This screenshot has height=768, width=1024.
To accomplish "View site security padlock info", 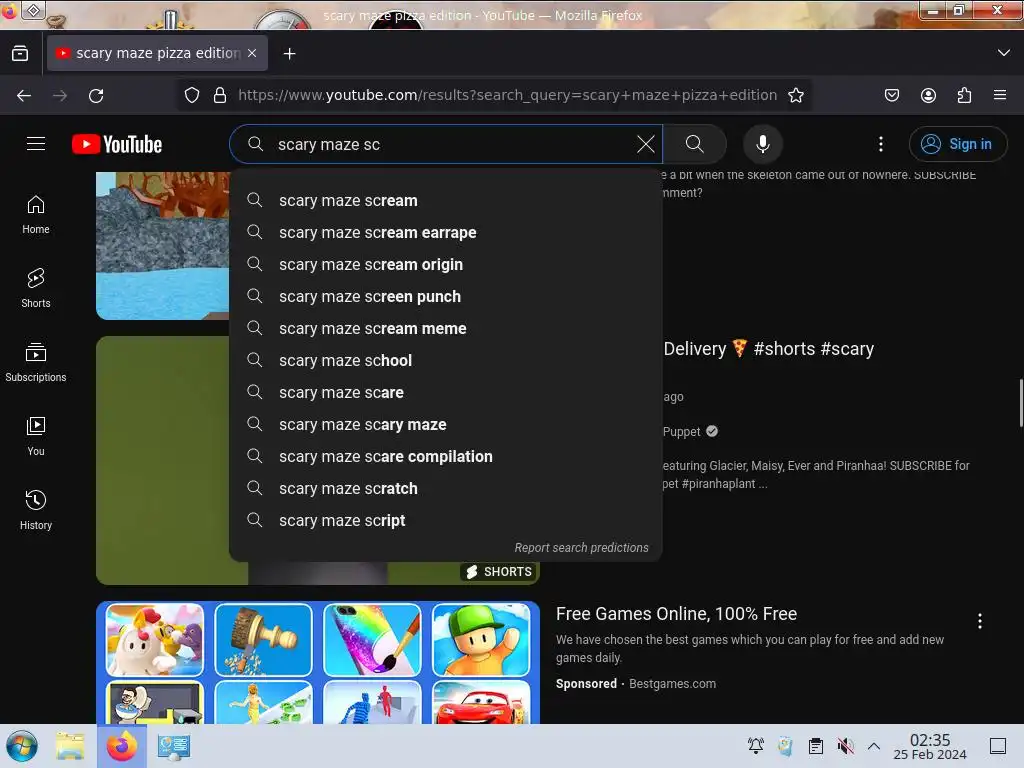I will point(220,95).
